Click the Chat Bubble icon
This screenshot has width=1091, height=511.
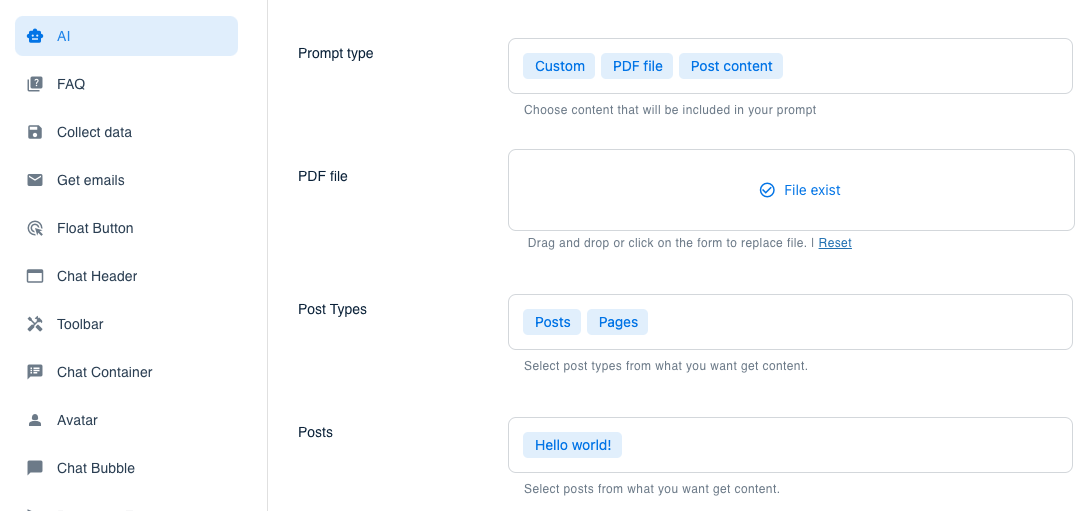point(35,468)
